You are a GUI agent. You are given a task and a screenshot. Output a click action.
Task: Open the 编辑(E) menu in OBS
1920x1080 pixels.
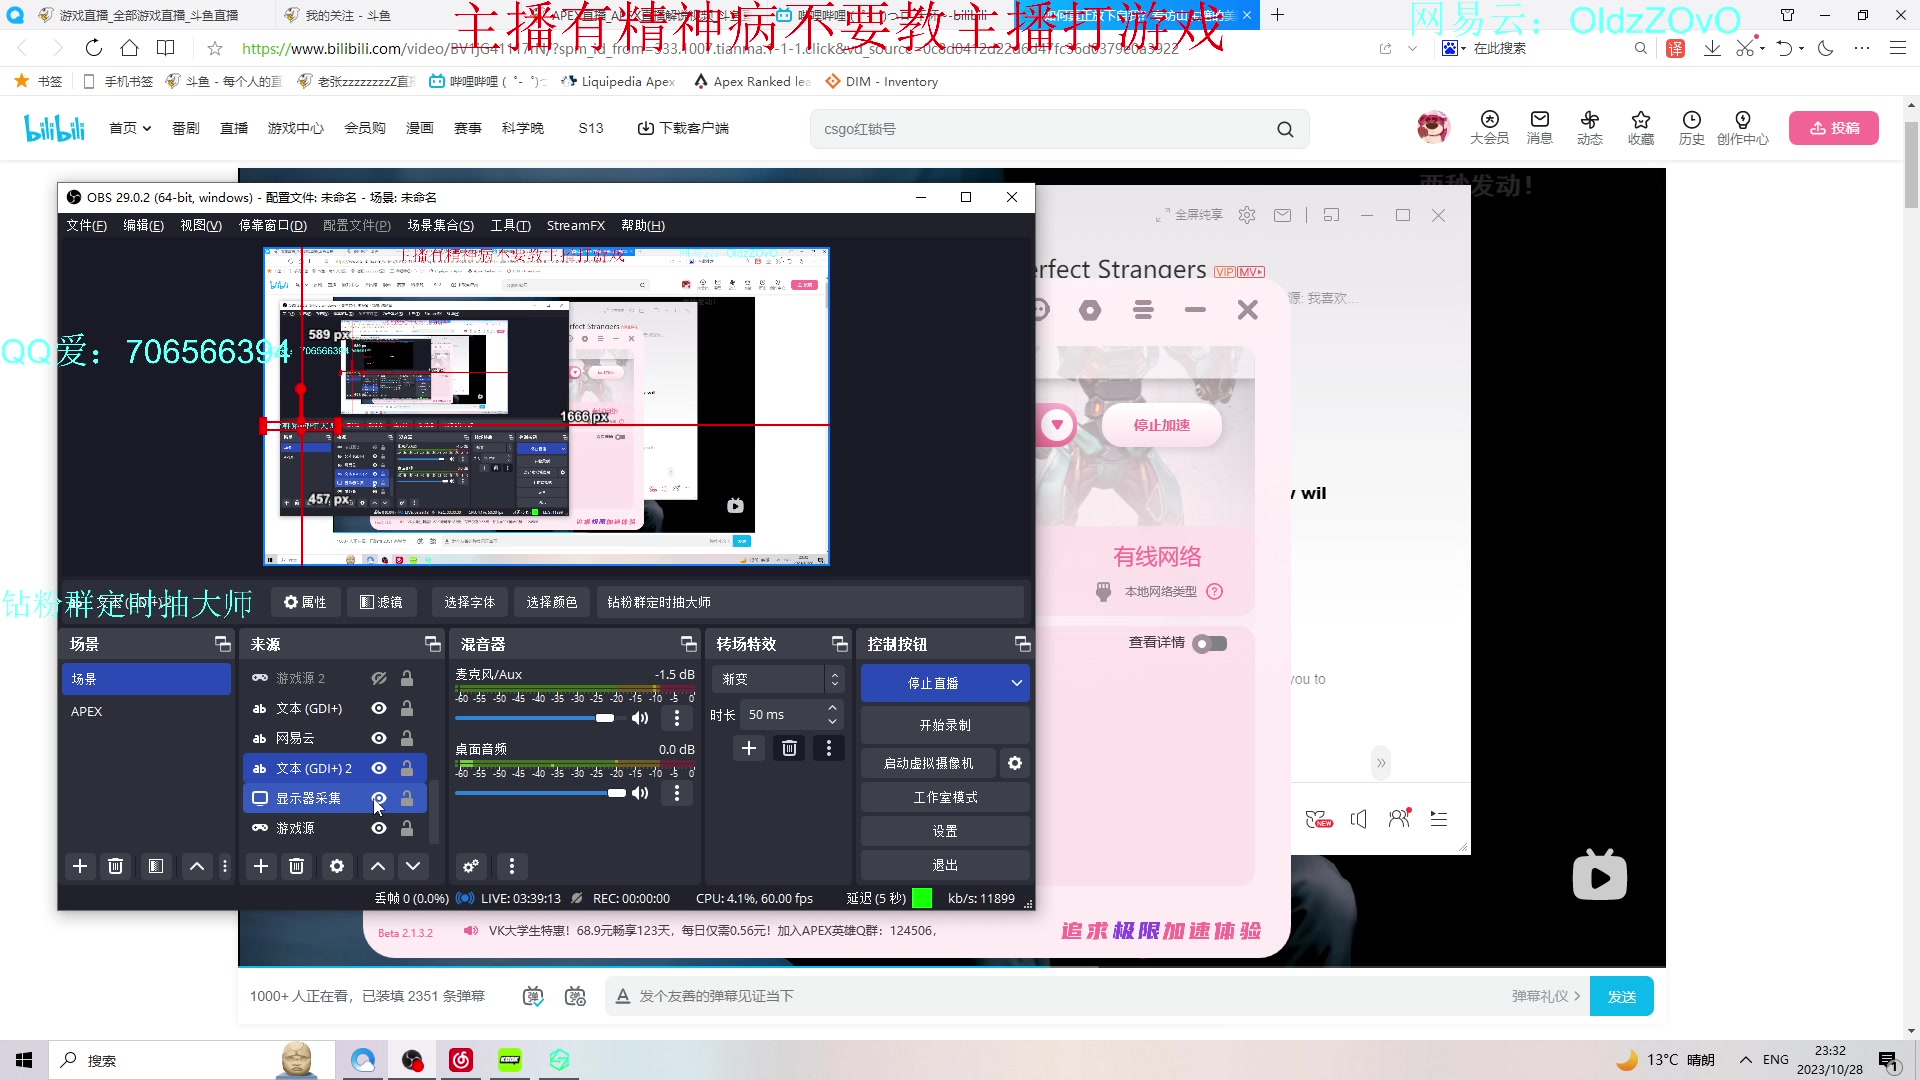coord(143,225)
